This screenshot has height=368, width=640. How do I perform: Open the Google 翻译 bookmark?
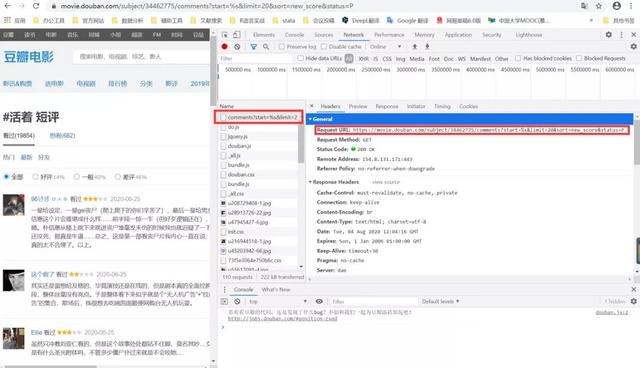tap(408, 20)
